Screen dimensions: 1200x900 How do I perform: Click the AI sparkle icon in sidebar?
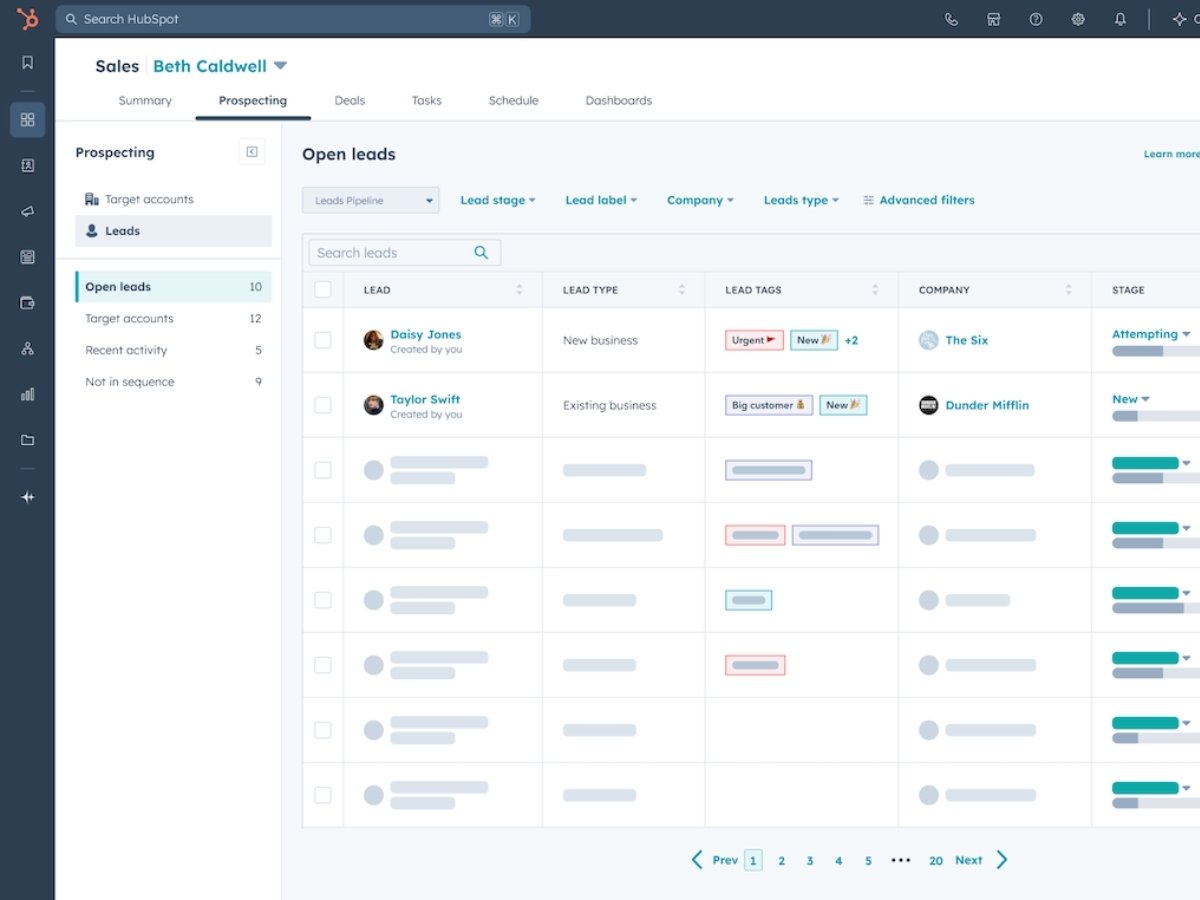click(x=27, y=497)
